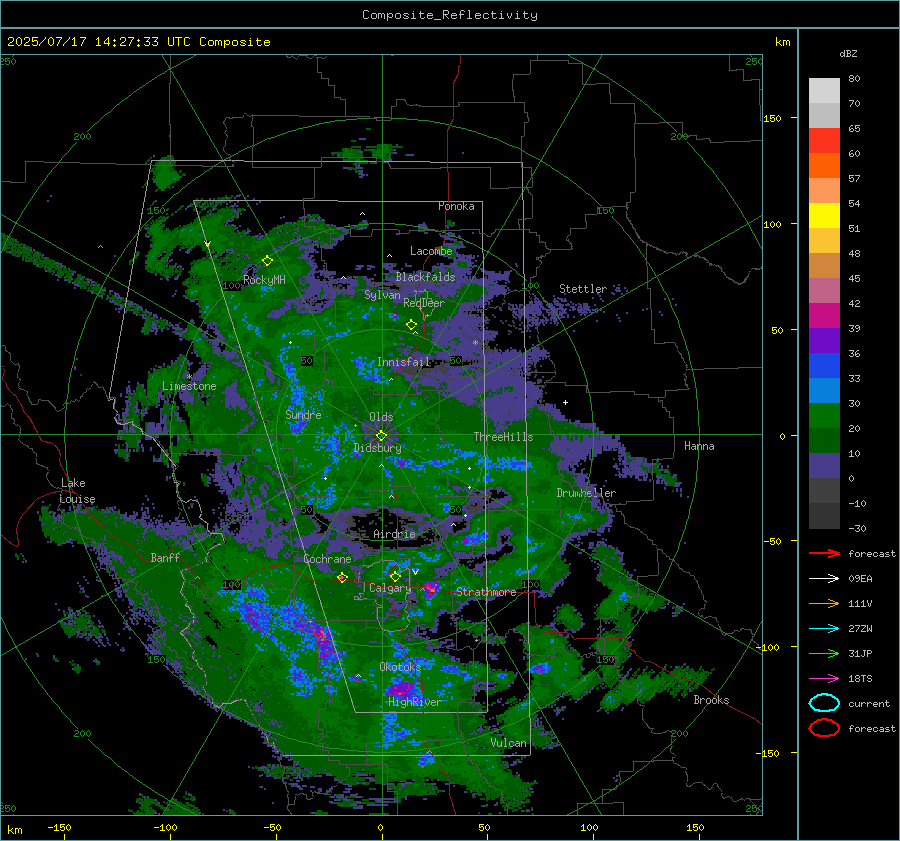Select the violet purple swatch in the dBZ scale
Image resolution: width=900 pixels, height=841 pixels.
click(824, 341)
